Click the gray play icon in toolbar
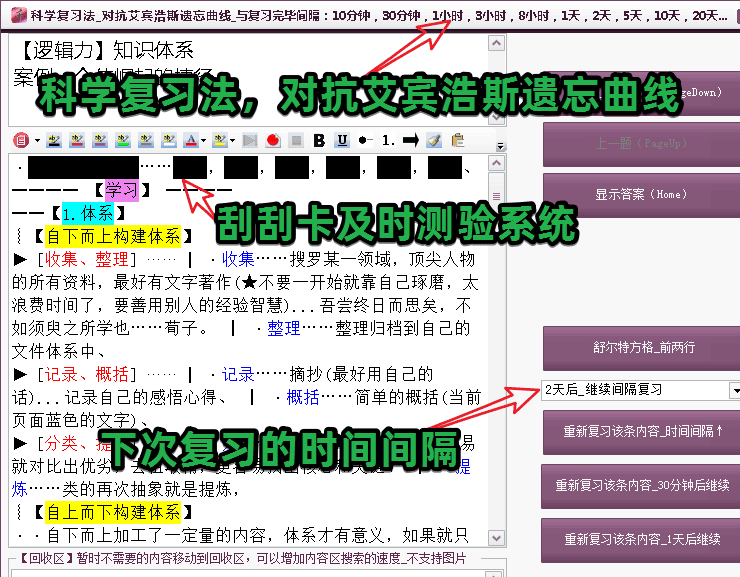The height and width of the screenshot is (577, 740). [250, 140]
